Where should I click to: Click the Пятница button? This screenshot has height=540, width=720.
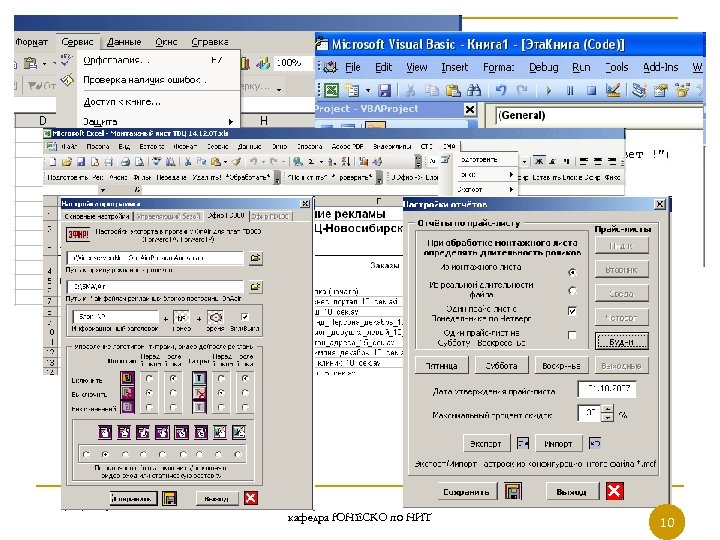441,366
